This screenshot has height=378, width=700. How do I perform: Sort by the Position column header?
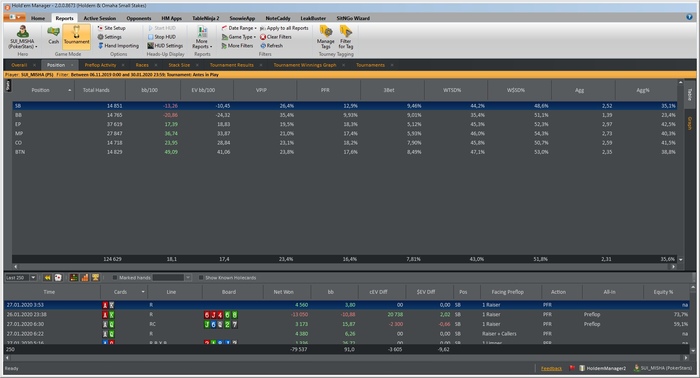[x=41, y=90]
